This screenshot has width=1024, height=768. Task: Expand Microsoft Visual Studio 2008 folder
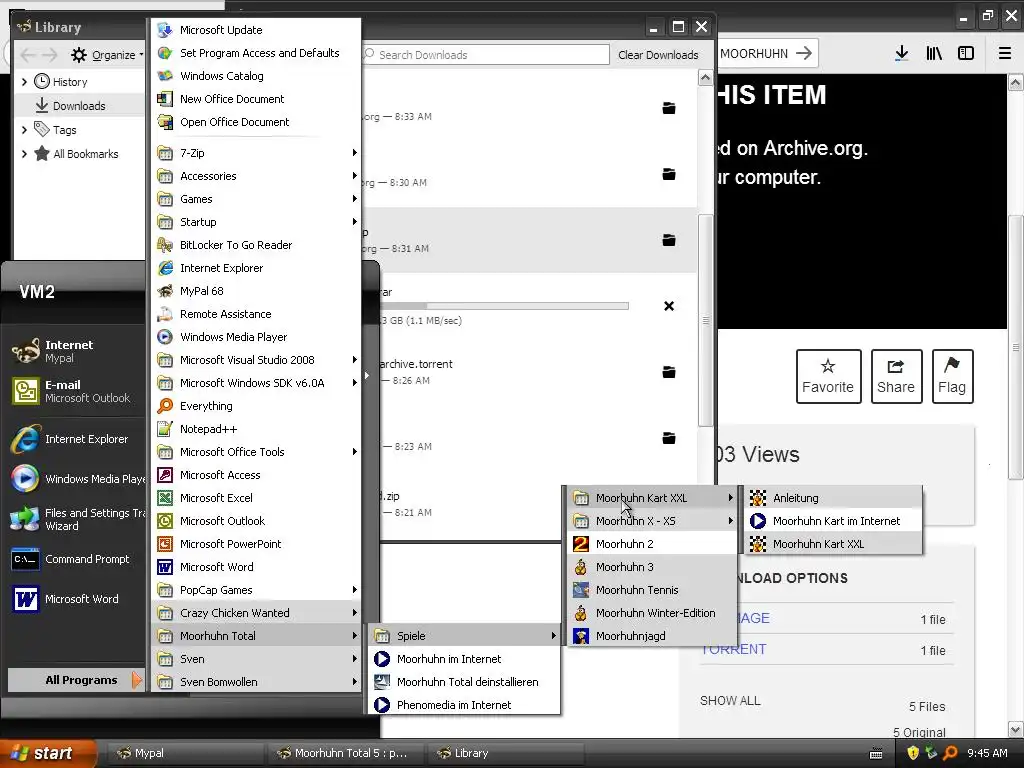coord(256,360)
